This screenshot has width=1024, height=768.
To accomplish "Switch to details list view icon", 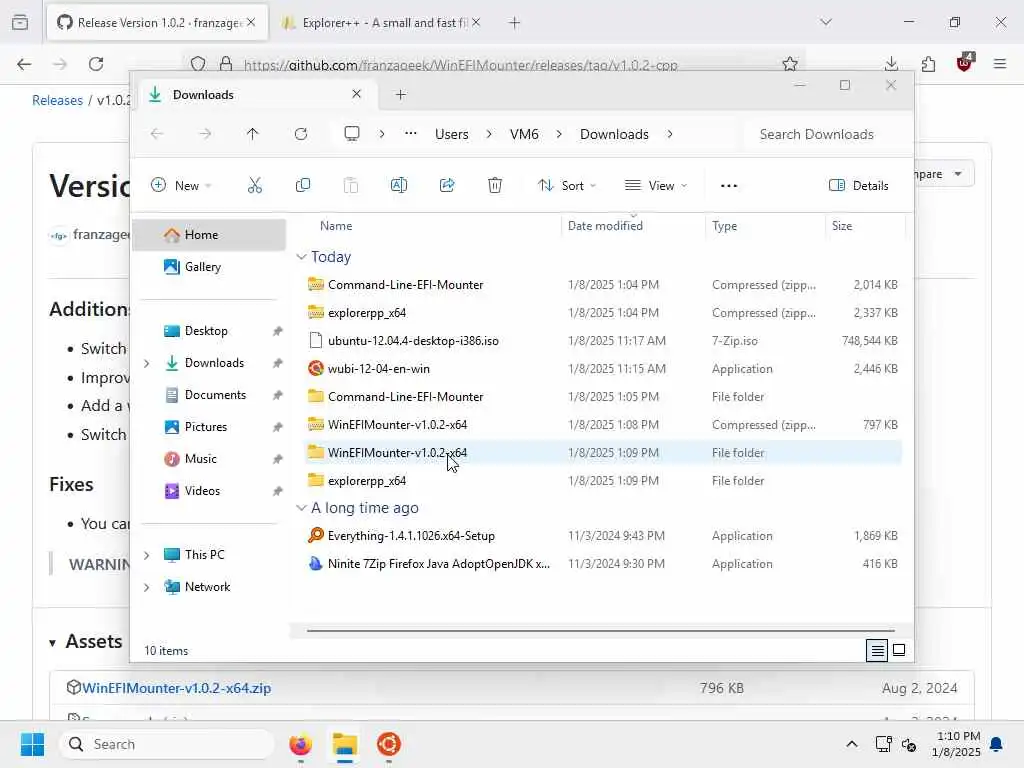I will [x=877, y=650].
